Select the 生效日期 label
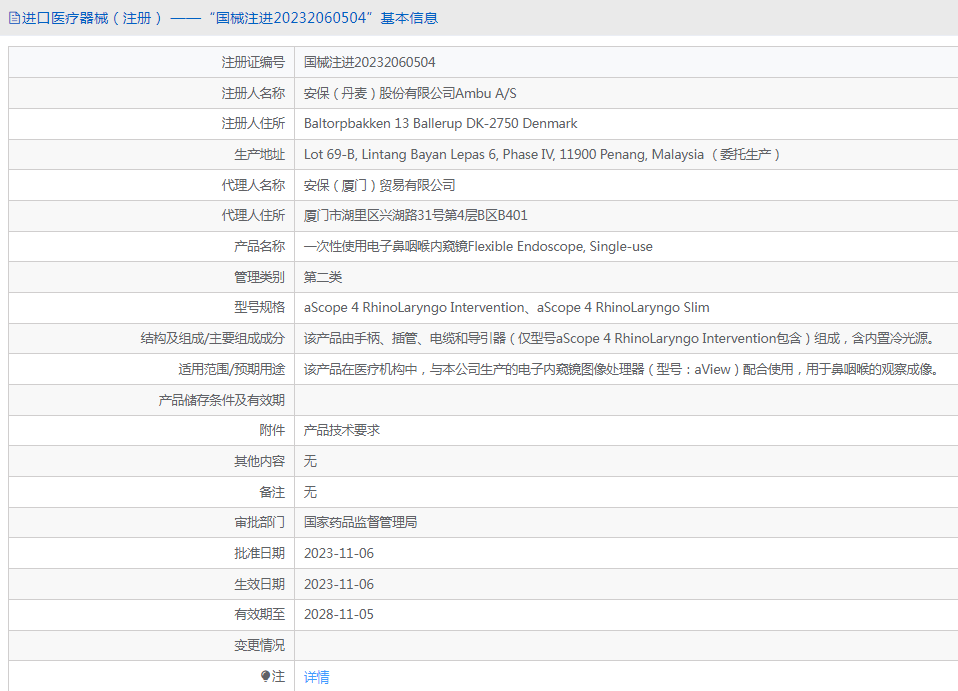The height and width of the screenshot is (691, 958). point(260,584)
